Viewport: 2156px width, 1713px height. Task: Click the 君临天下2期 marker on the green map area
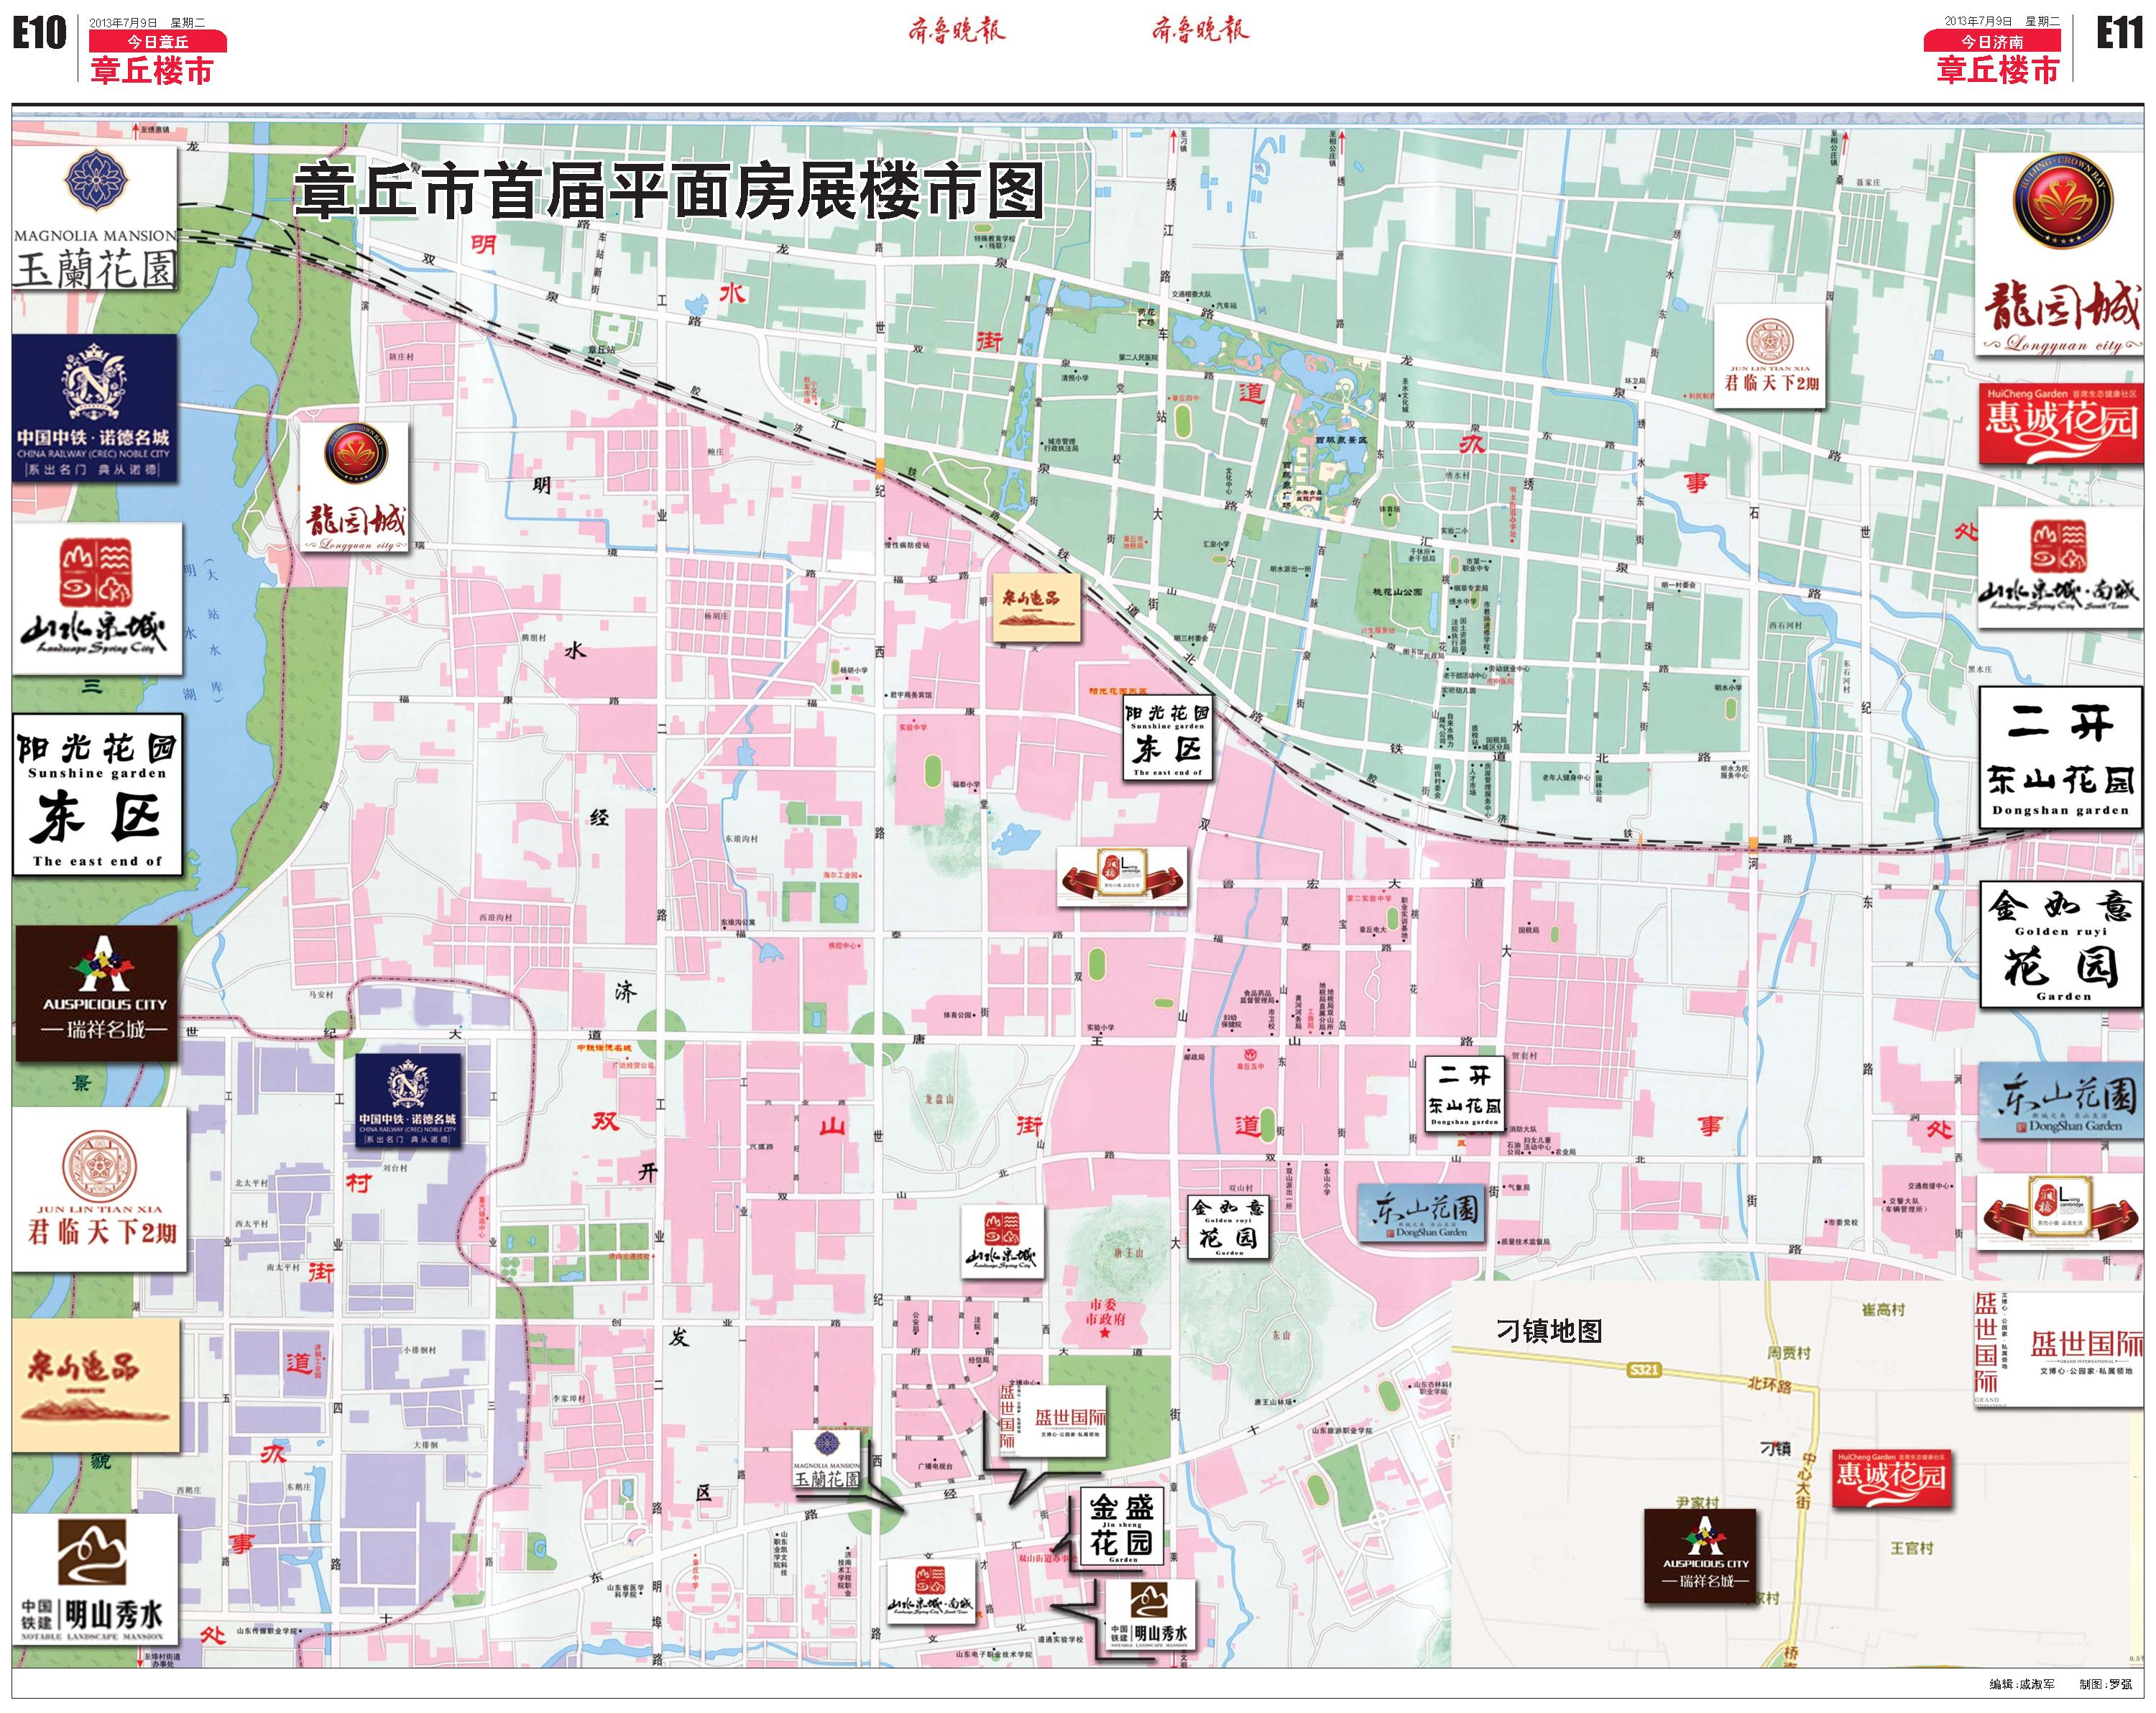pyautogui.click(x=1770, y=357)
